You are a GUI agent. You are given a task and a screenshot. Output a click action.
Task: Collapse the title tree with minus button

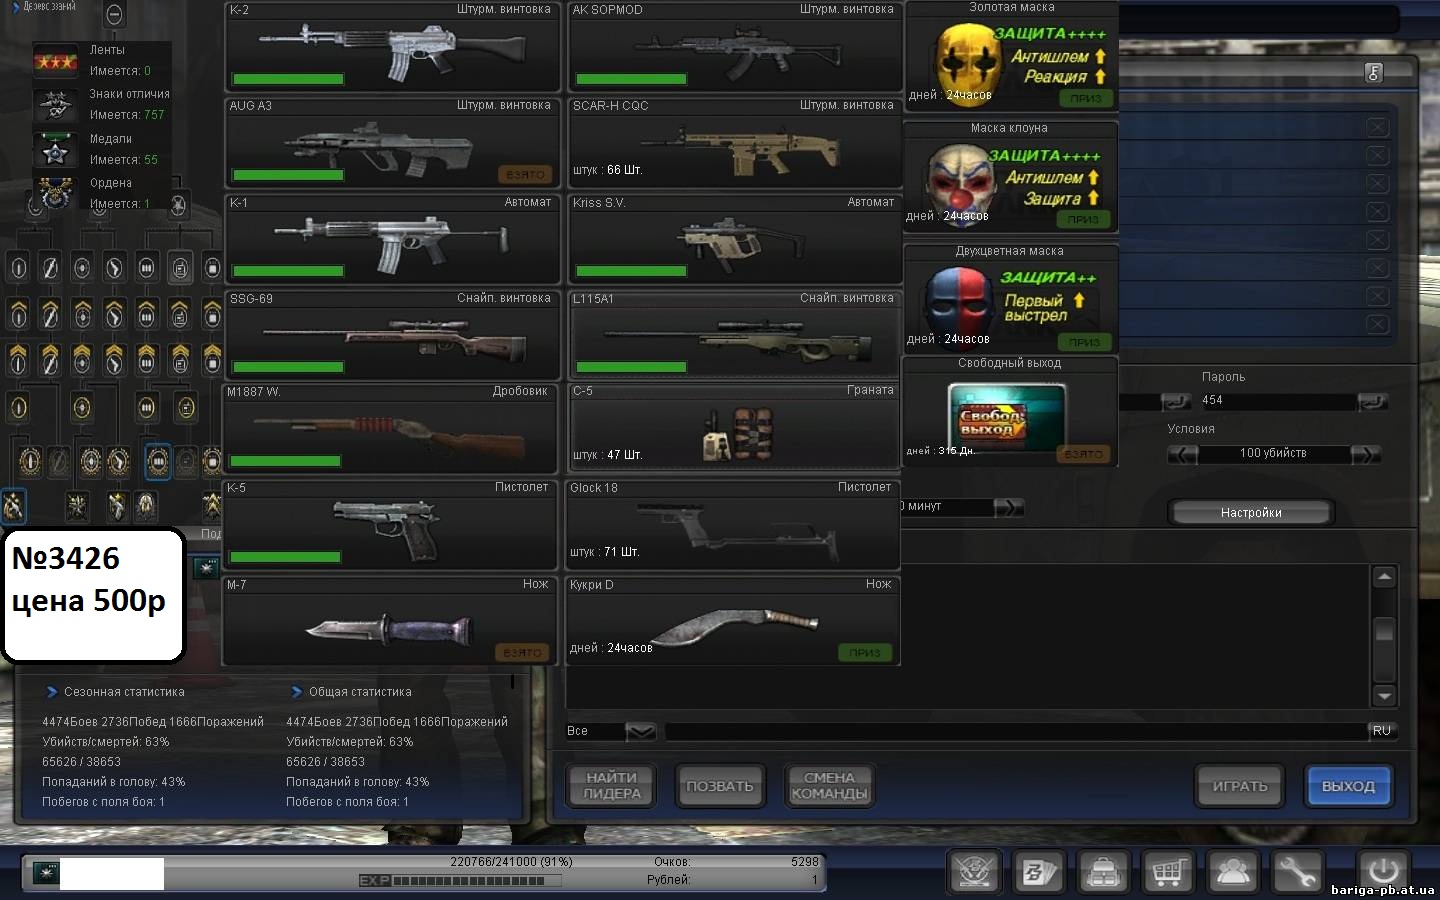pyautogui.click(x=114, y=14)
